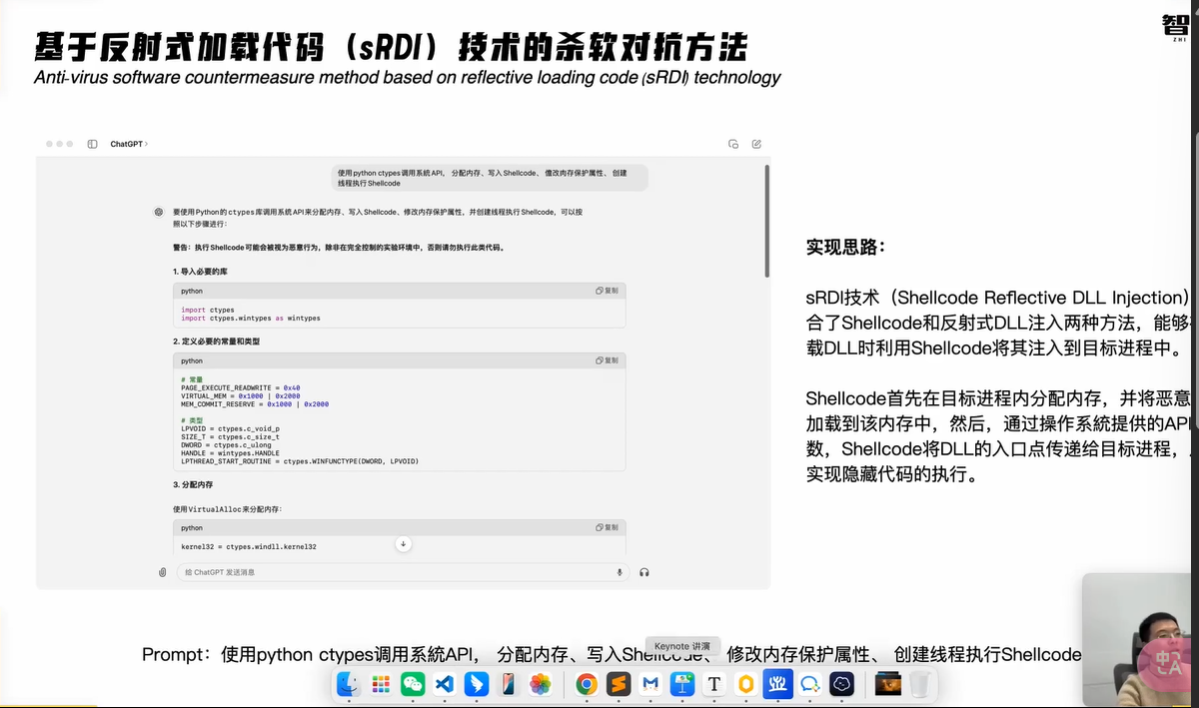1199x708 pixels.
Task: Open Visual Studio Code in dock
Action: pos(444,684)
